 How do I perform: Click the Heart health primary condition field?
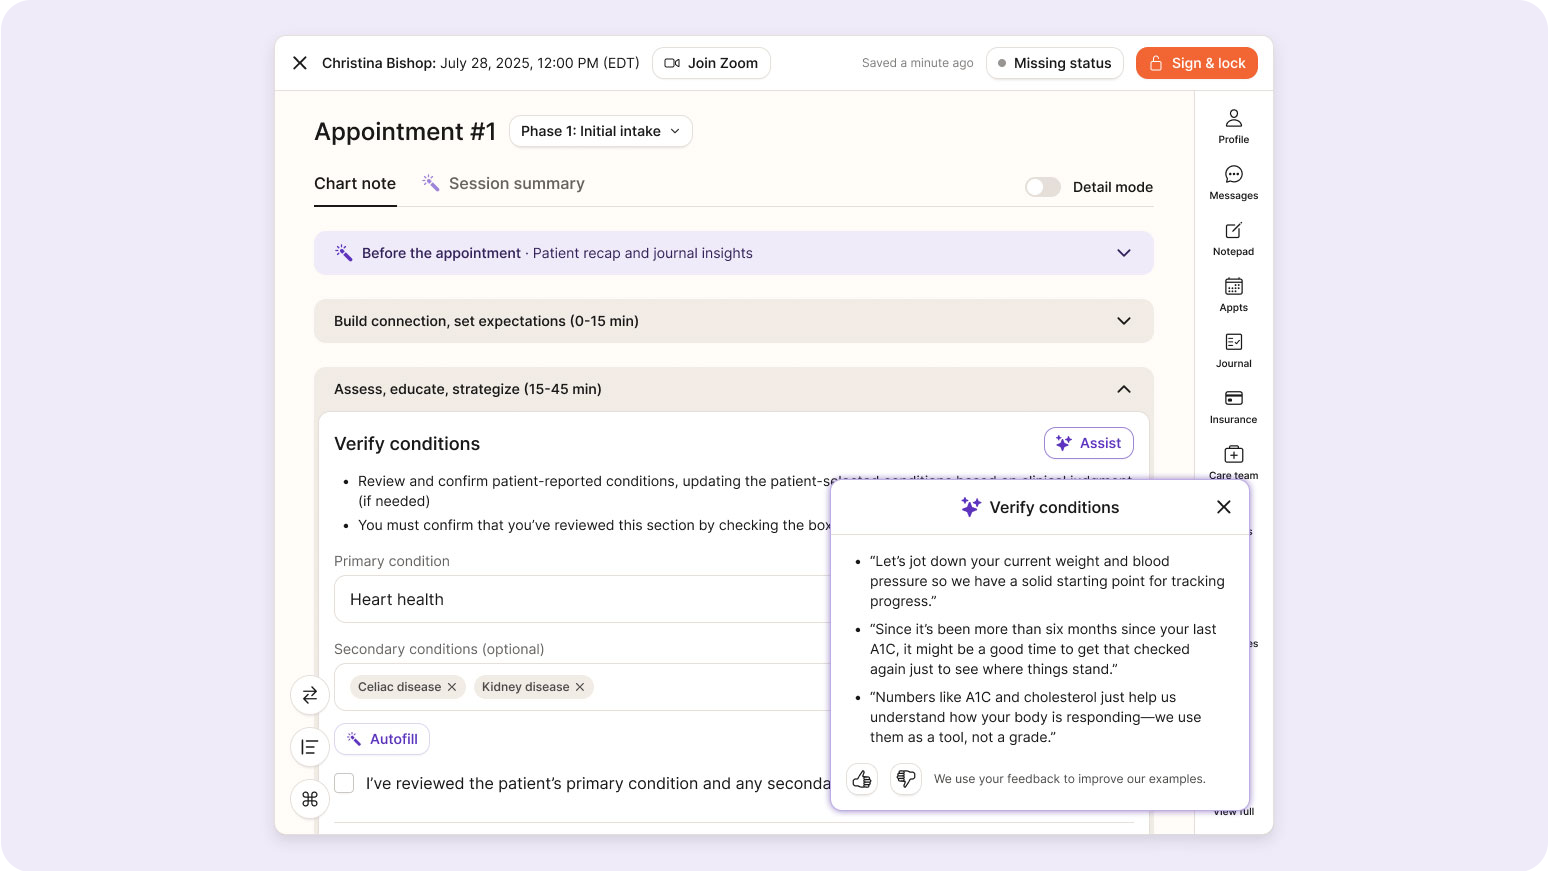(x=582, y=599)
